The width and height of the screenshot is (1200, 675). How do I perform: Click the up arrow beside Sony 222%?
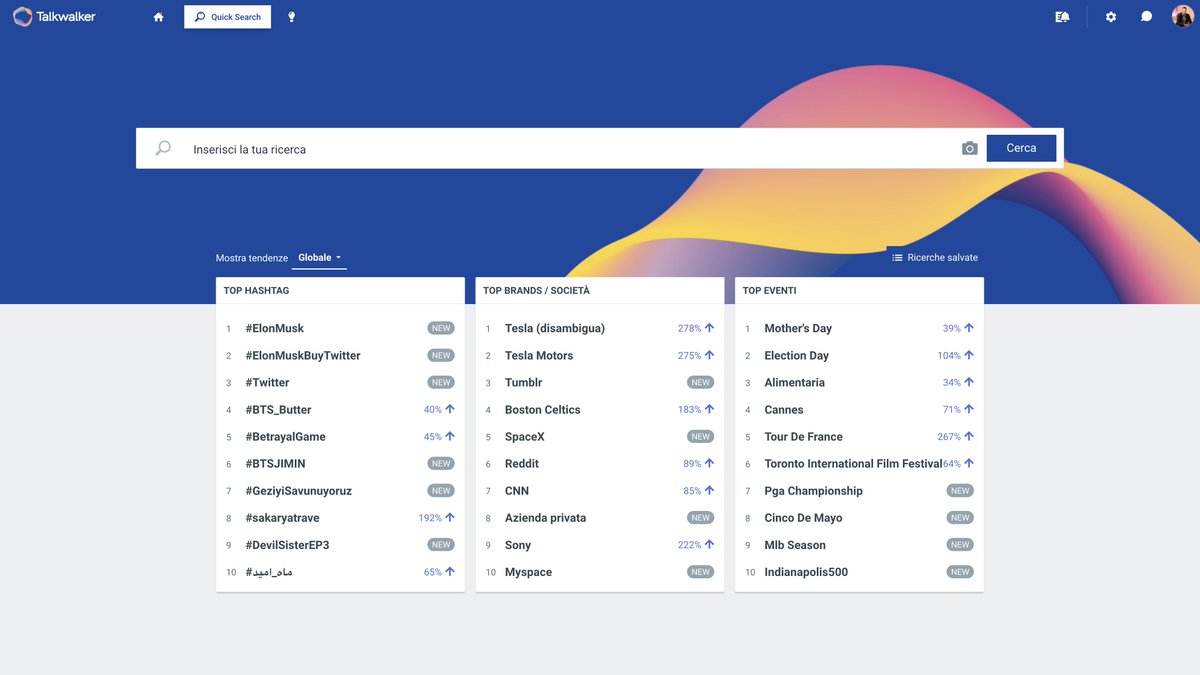[710, 544]
